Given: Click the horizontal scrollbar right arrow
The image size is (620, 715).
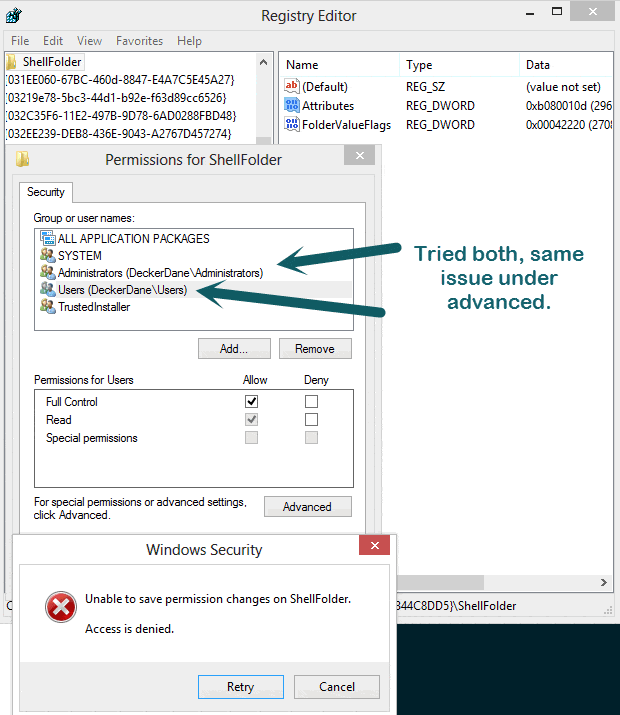Looking at the screenshot, I should 604,582.
